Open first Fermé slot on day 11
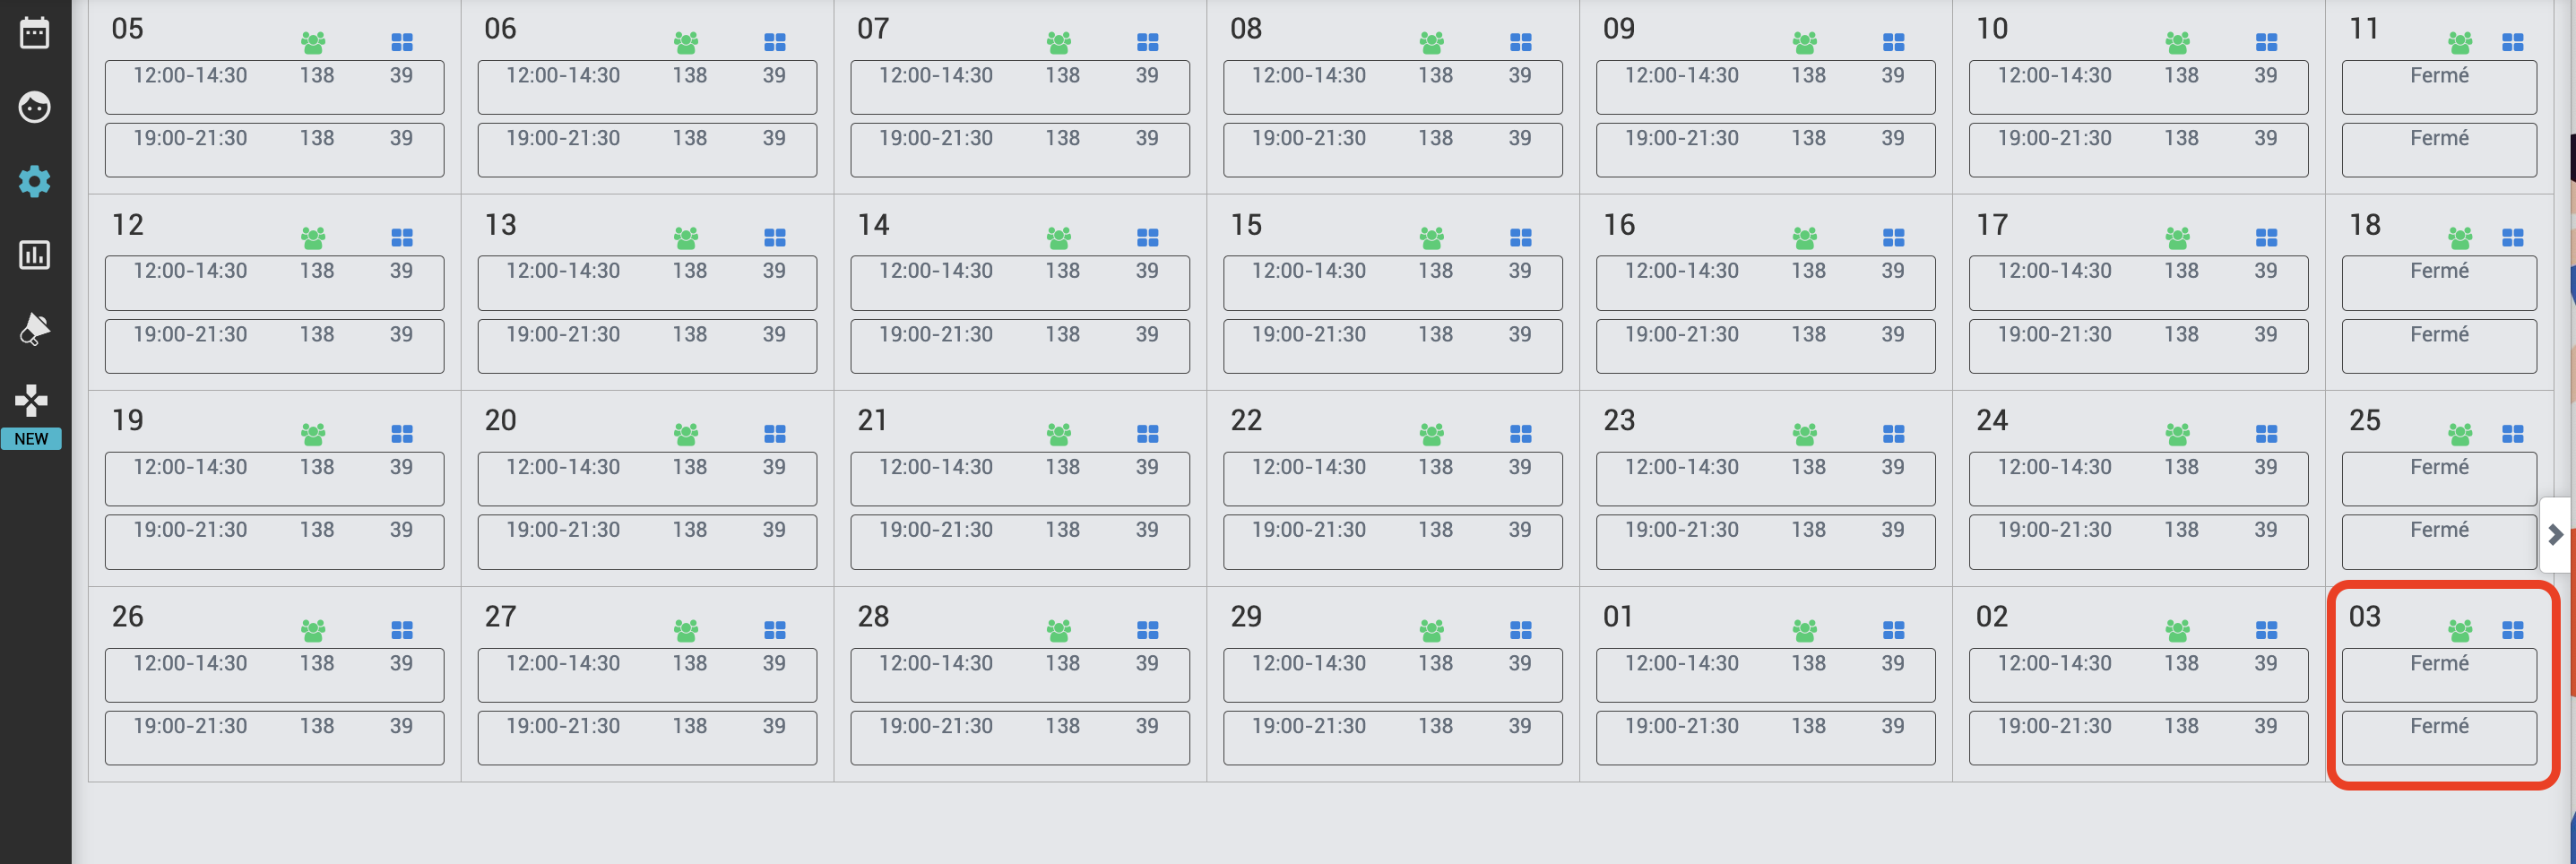This screenshot has width=2576, height=864. pos(2438,87)
